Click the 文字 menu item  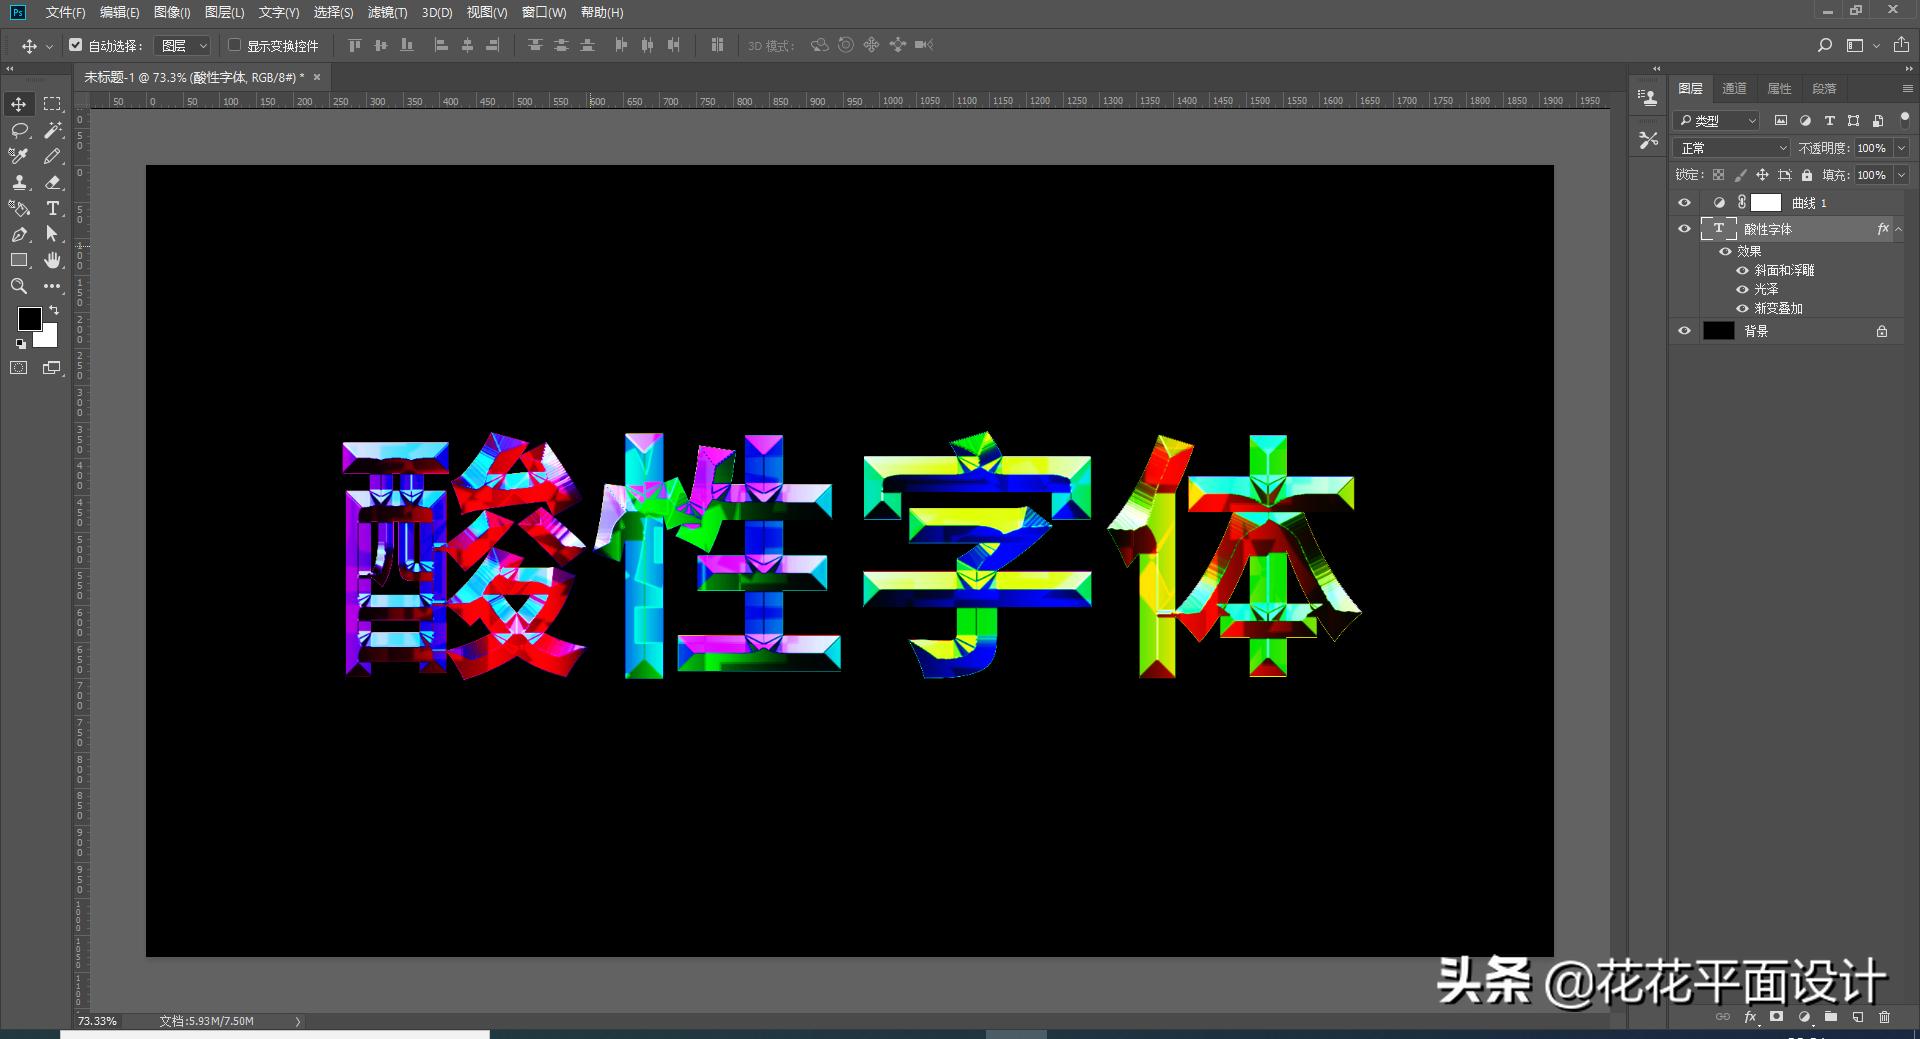[277, 13]
